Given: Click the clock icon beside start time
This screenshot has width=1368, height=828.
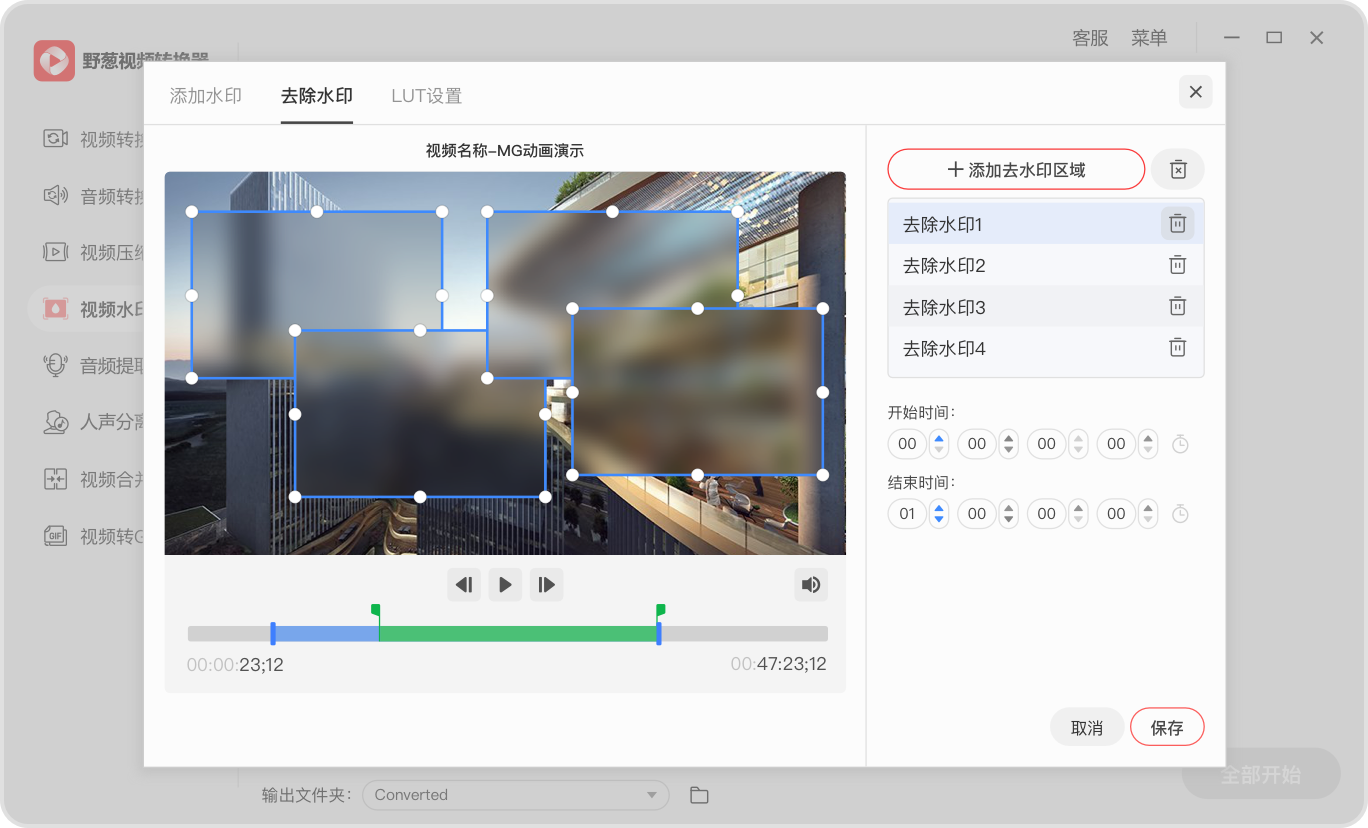Looking at the screenshot, I should click(x=1180, y=444).
